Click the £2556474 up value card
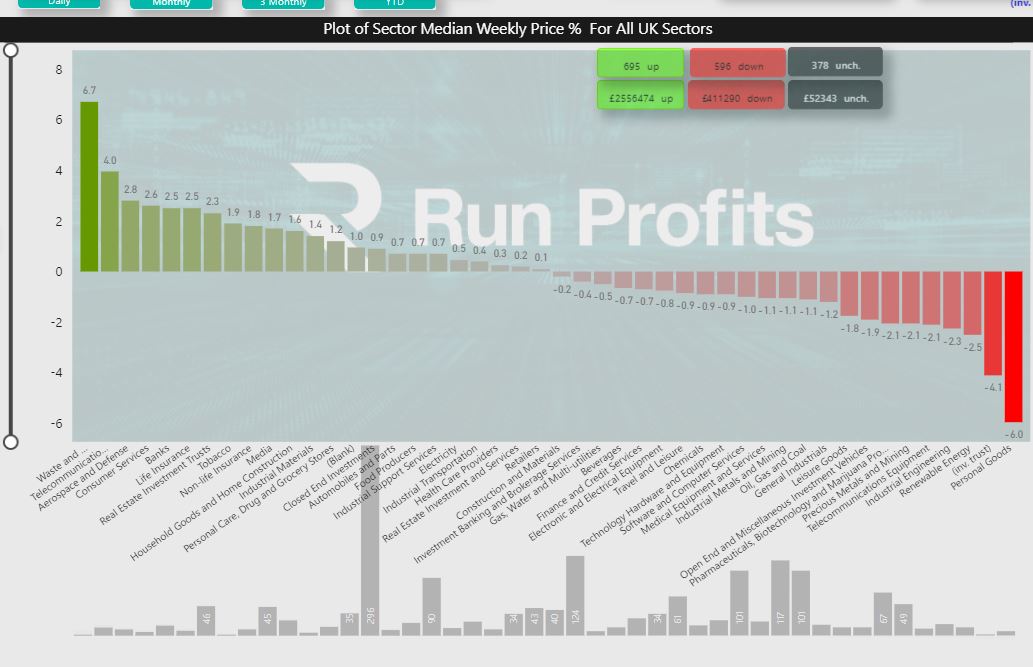 (640, 97)
